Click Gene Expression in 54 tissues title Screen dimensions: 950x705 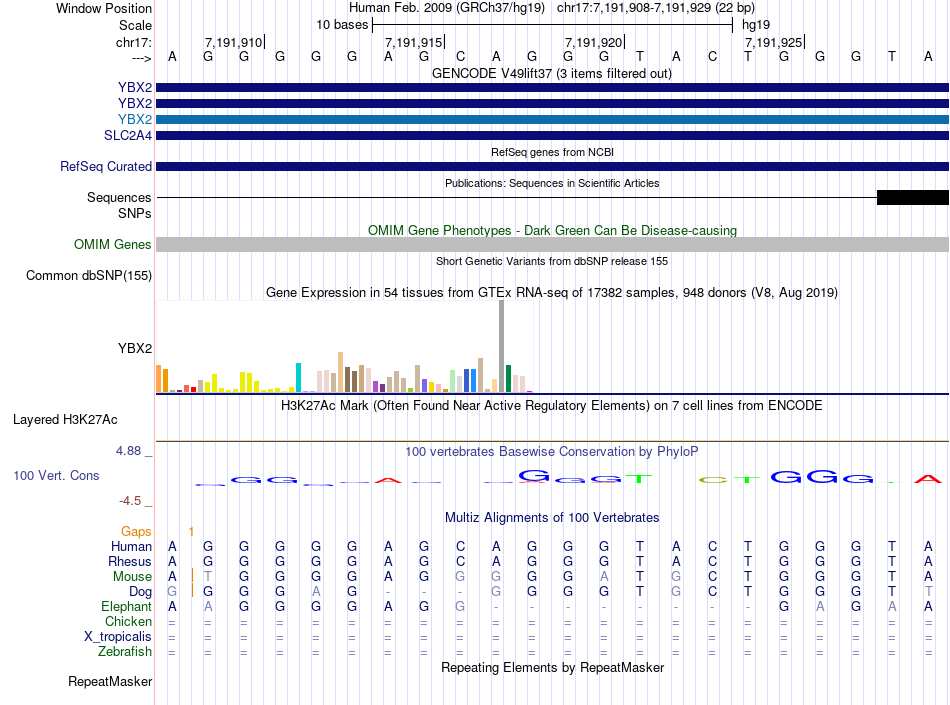point(552,293)
